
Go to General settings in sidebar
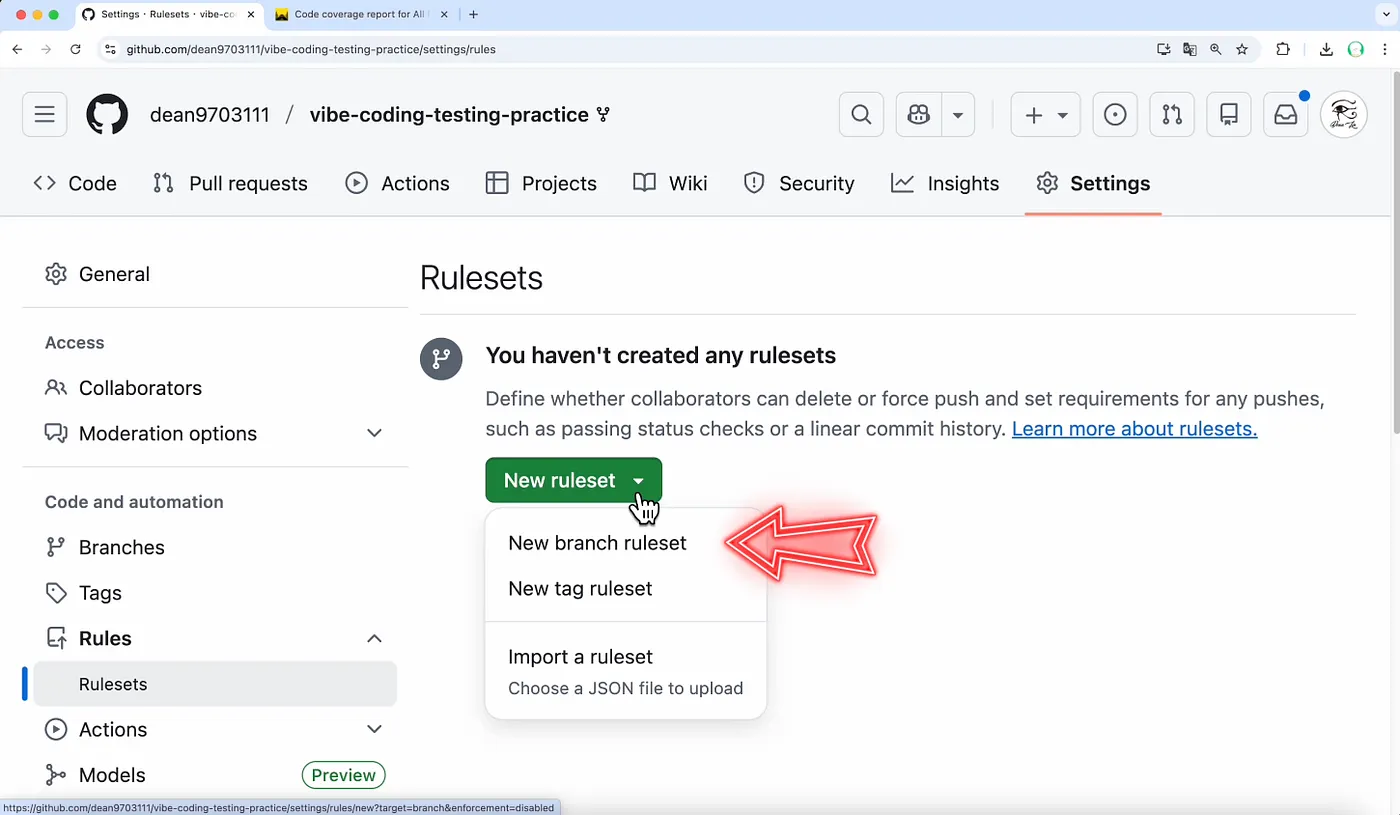(98, 274)
